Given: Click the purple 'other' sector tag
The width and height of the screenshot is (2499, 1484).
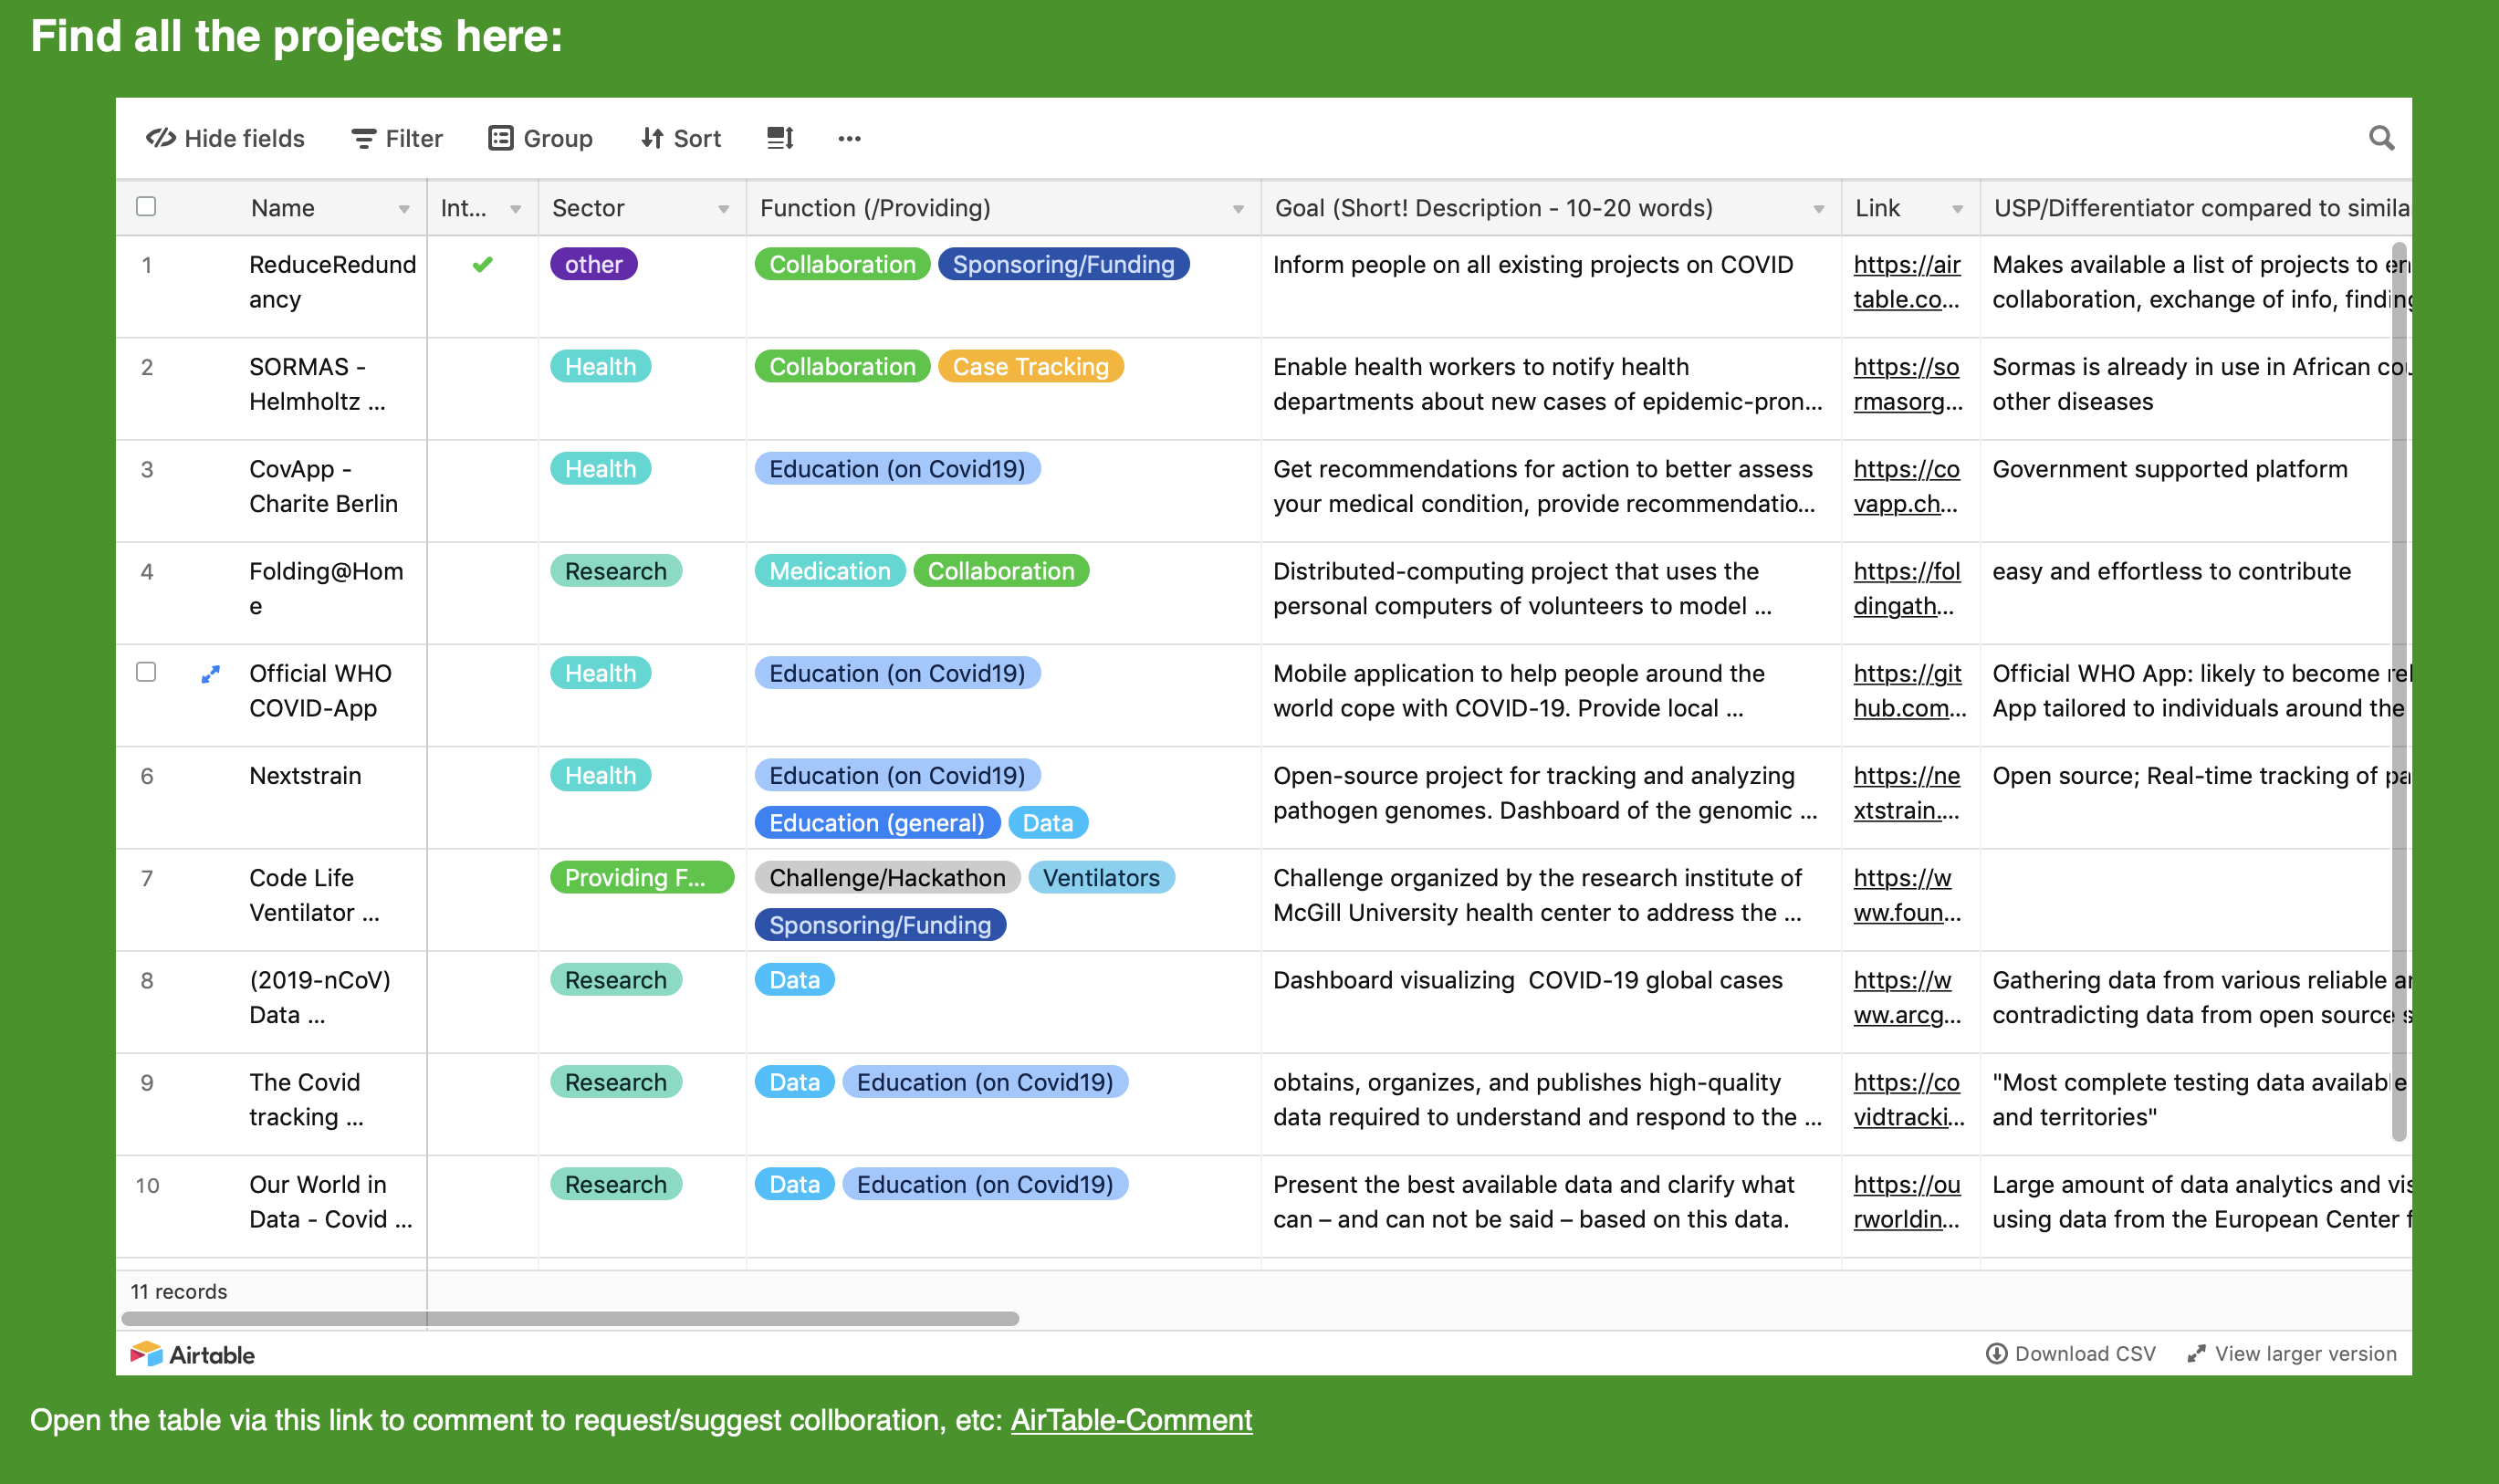Looking at the screenshot, I should (x=593, y=265).
